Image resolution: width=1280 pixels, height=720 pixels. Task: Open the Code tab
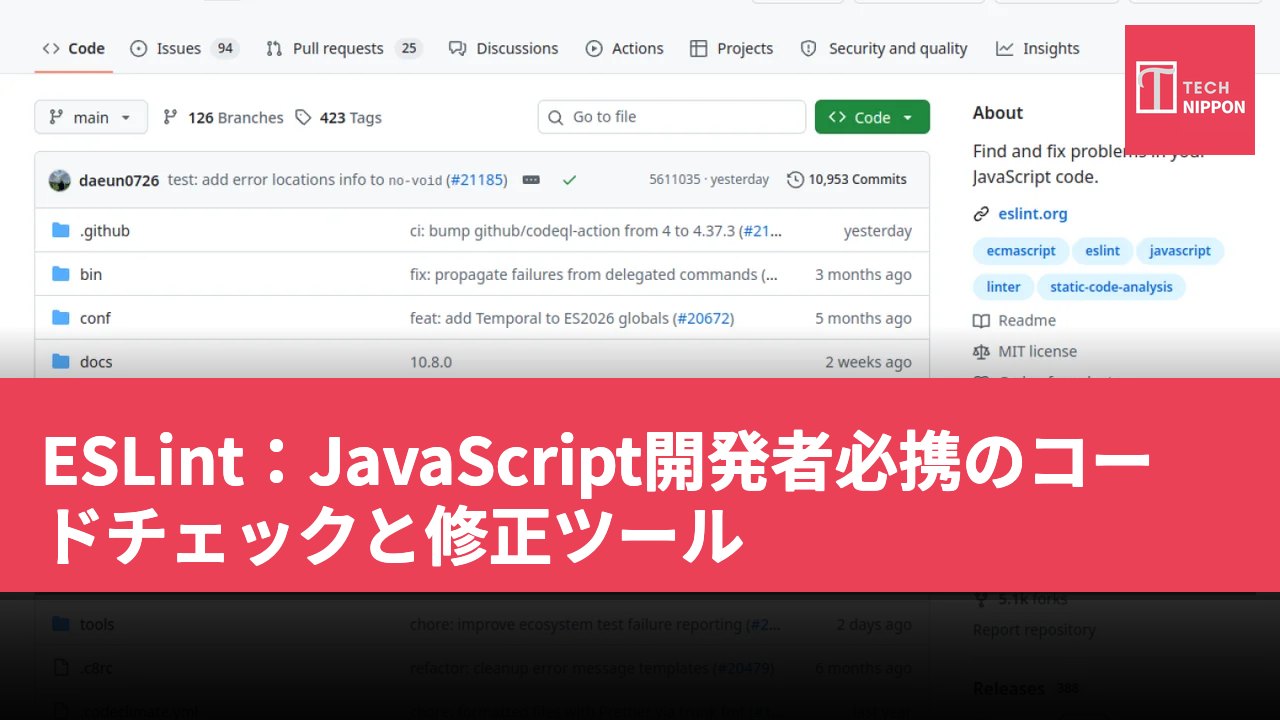pos(74,48)
